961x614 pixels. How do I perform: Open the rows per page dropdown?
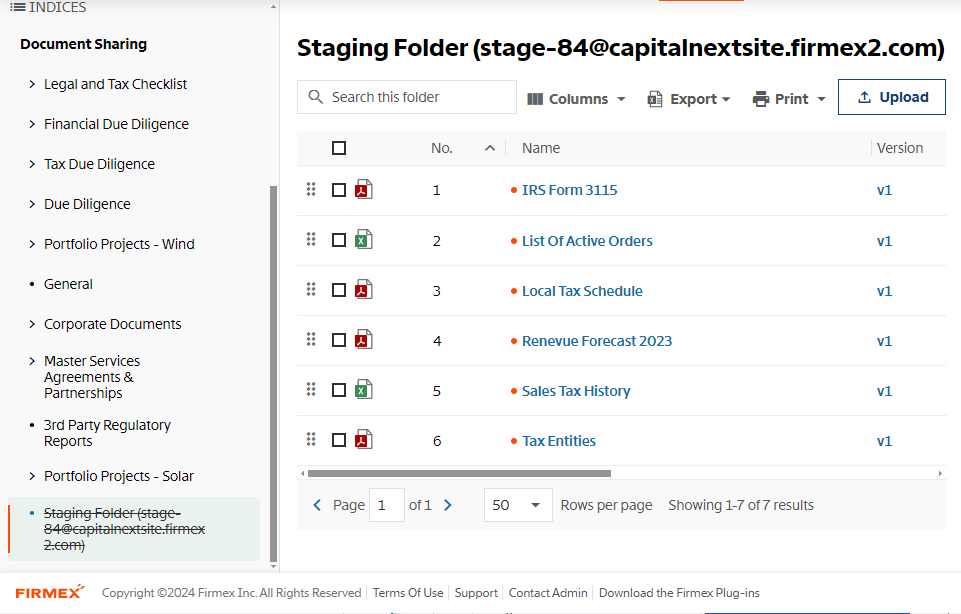pyautogui.click(x=518, y=505)
